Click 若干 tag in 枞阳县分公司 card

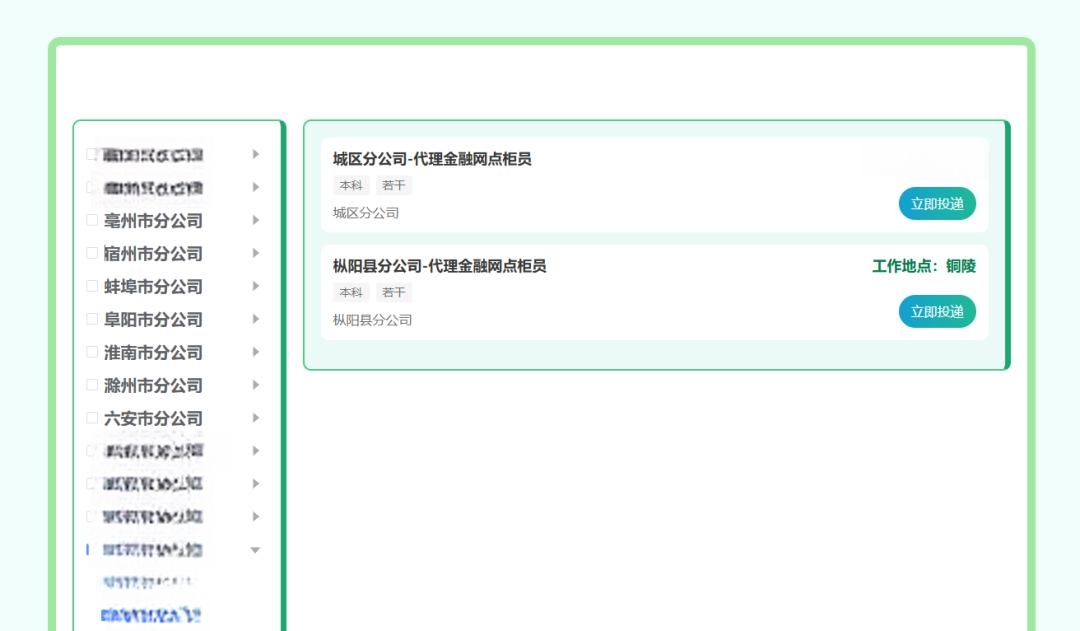pyautogui.click(x=393, y=292)
